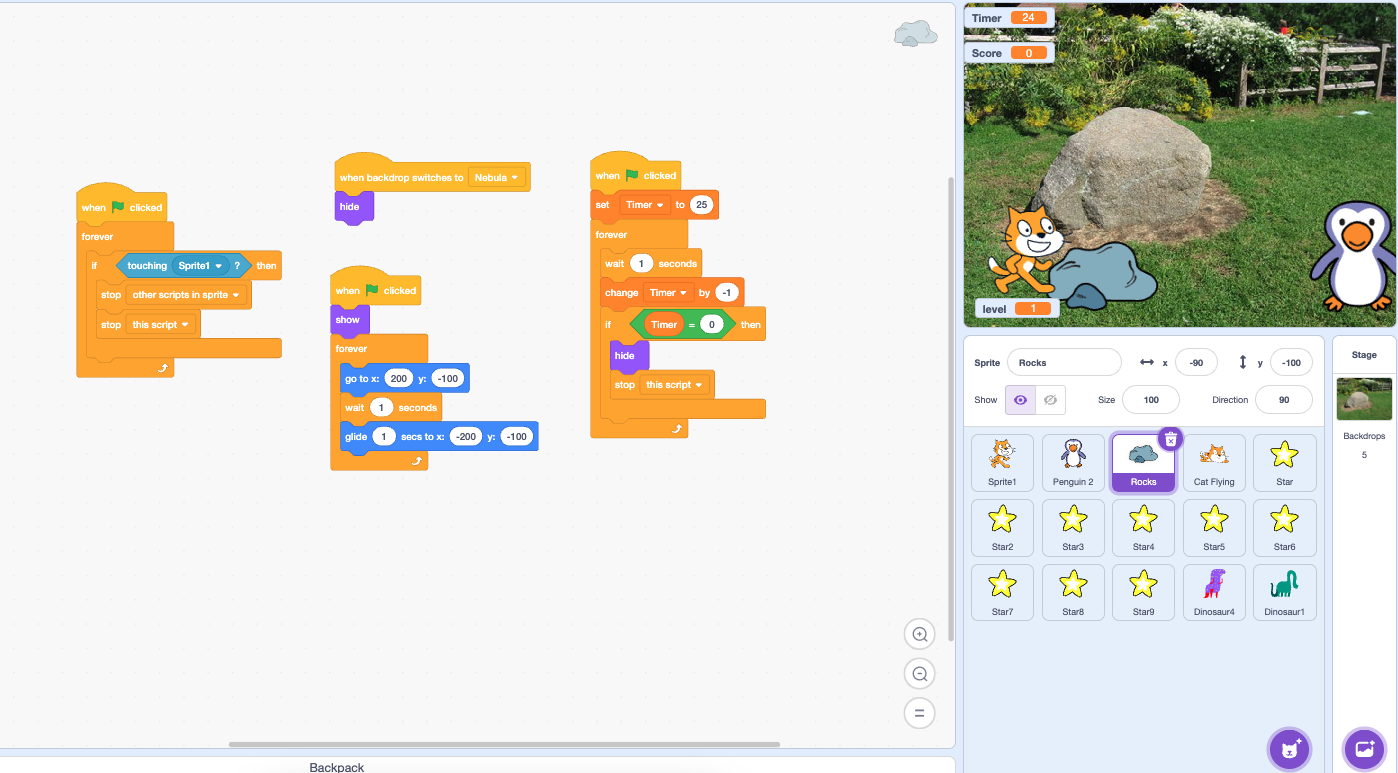Edit the change Timer by -1 value
This screenshot has height=773, width=1398.
click(727, 292)
